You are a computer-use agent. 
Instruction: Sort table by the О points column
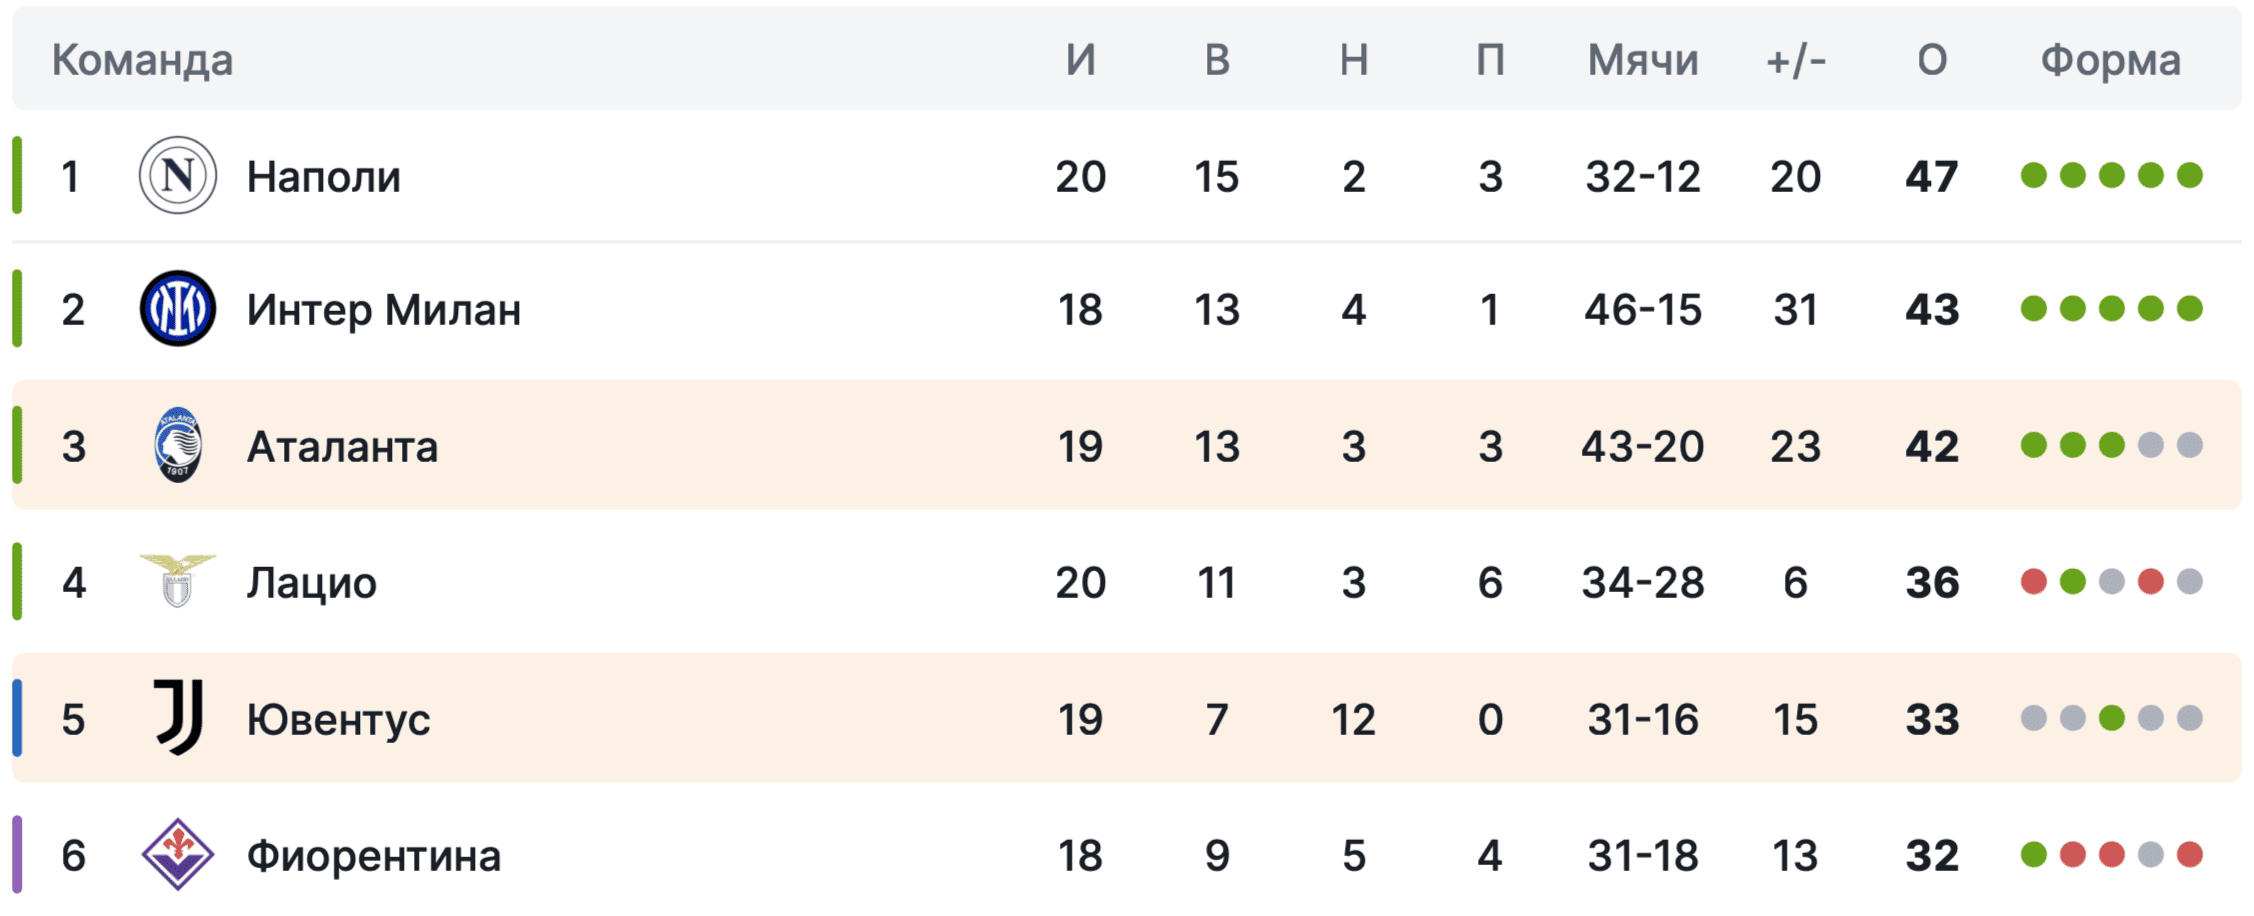(1931, 60)
